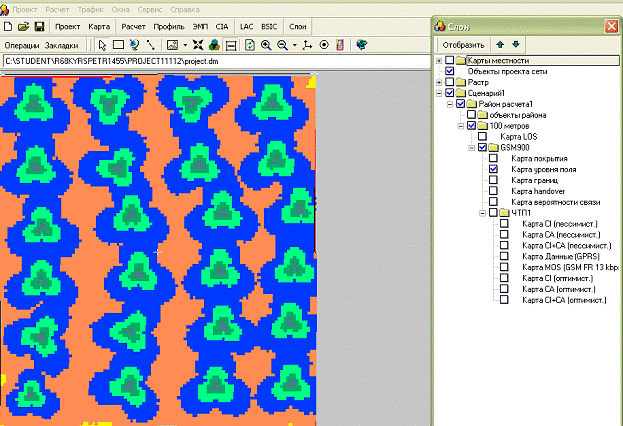This screenshot has width=623, height=426.
Task: Collapse the GSM900 tree node
Action: 470,148
